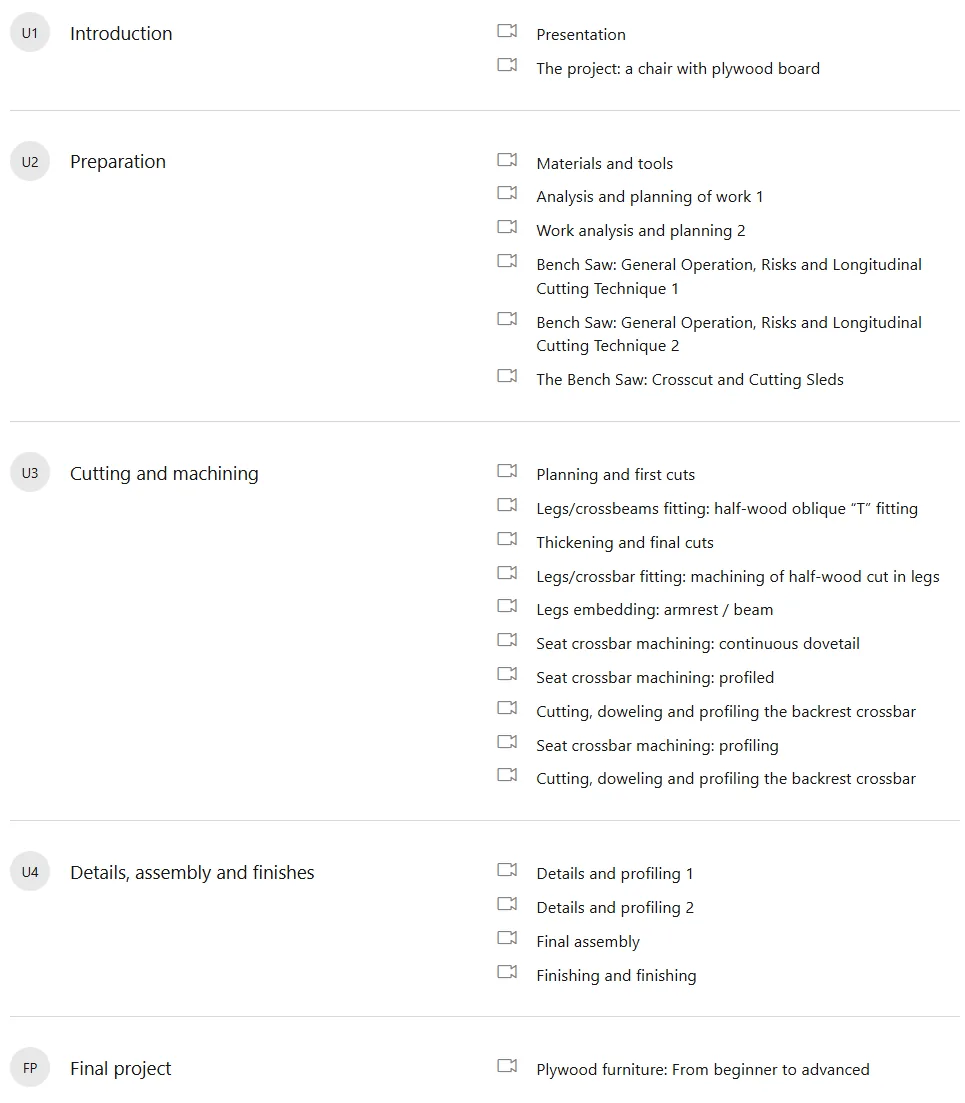The width and height of the screenshot is (965, 1103).
Task: Open the Cutting and machining unit heading
Action: click(x=164, y=473)
